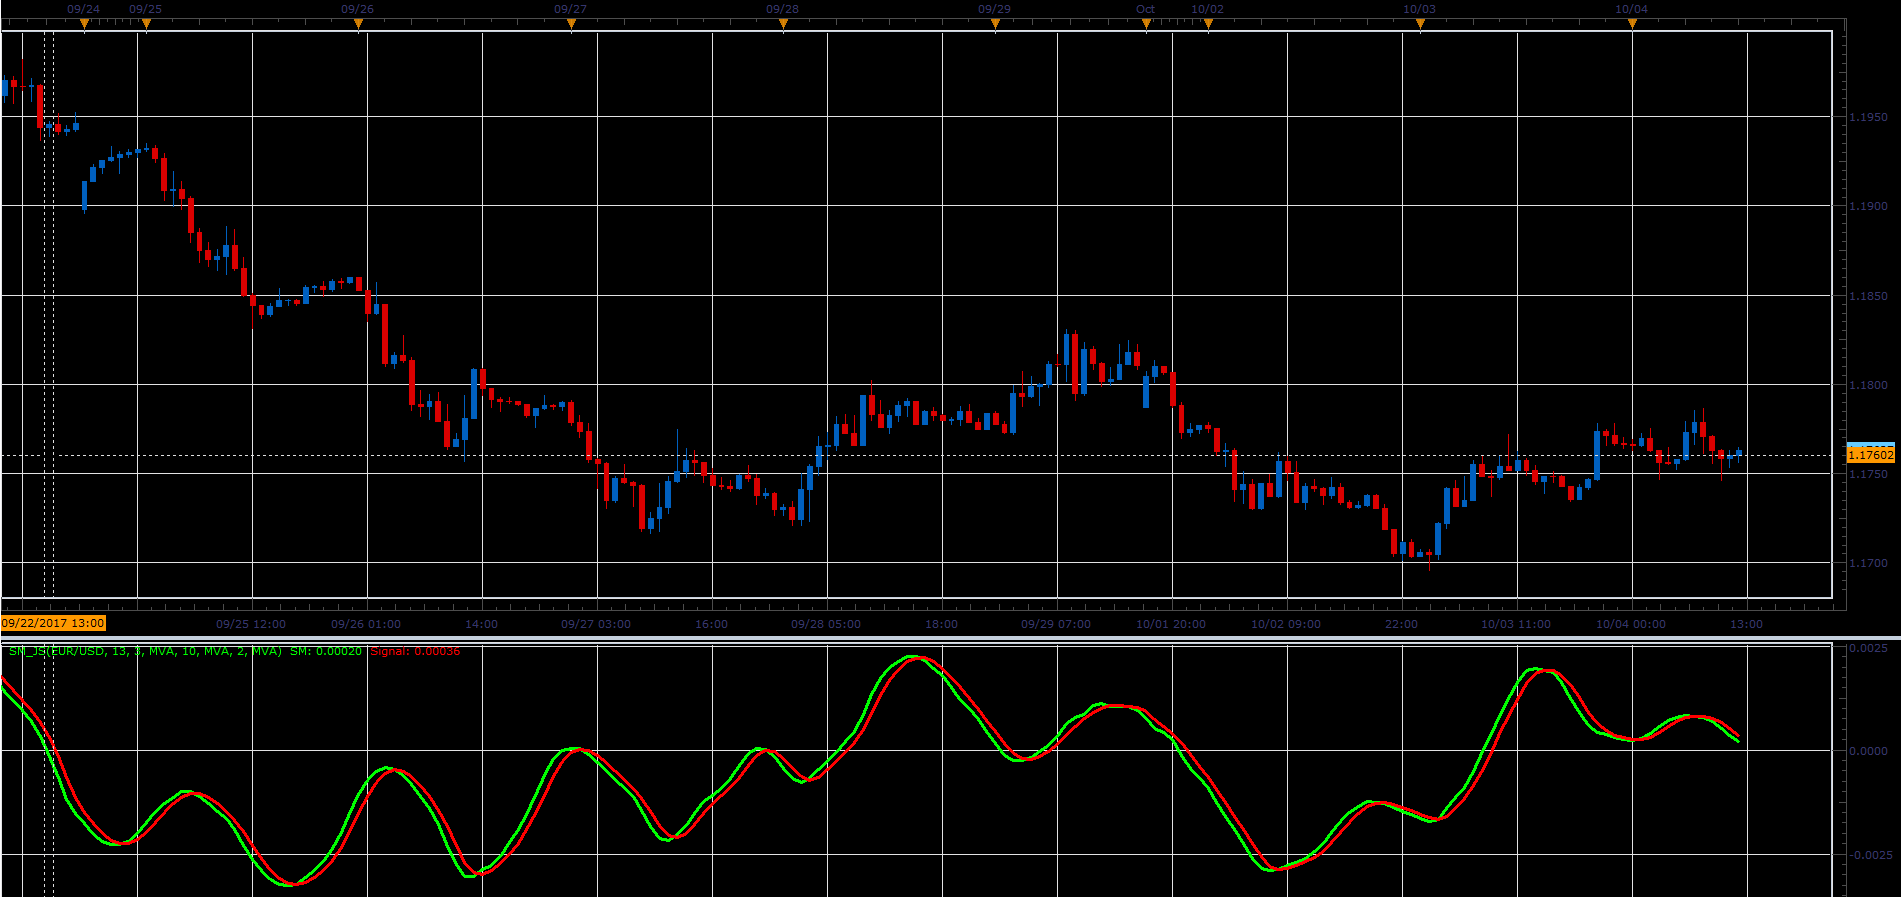This screenshot has width=1901, height=897.
Task: Click the orange 1.17602 current price label
Action: 1870,455
